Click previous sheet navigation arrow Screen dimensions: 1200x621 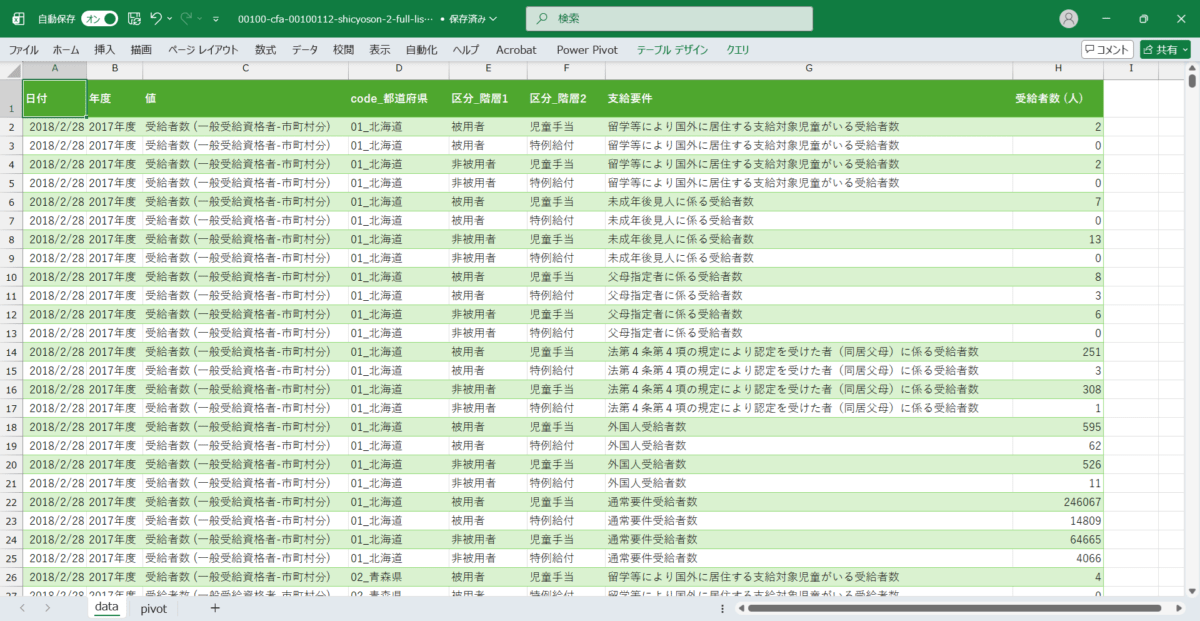[x=20, y=608]
